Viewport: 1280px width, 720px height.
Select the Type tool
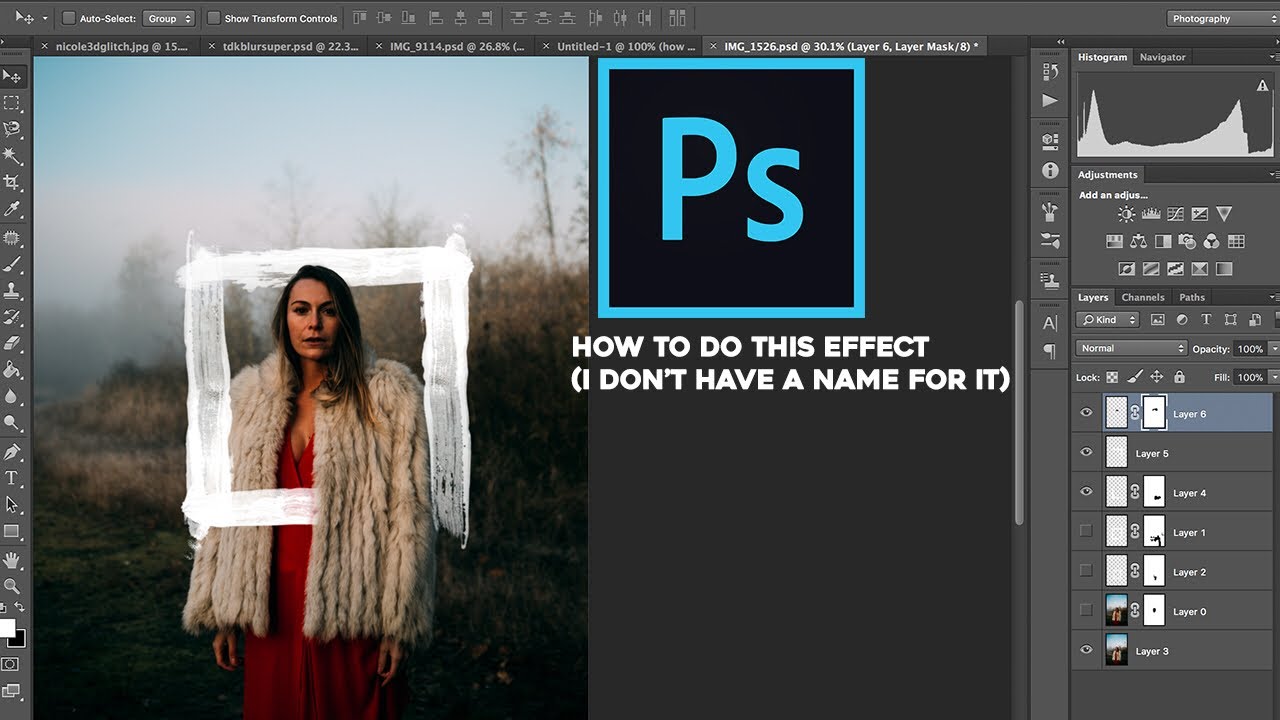(12, 478)
